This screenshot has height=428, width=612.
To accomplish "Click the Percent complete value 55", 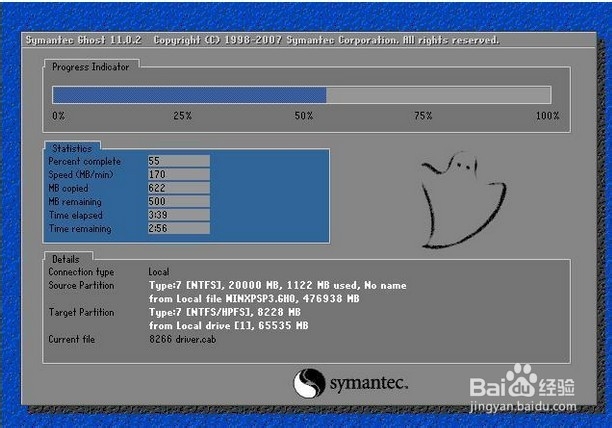I will pyautogui.click(x=178, y=161).
